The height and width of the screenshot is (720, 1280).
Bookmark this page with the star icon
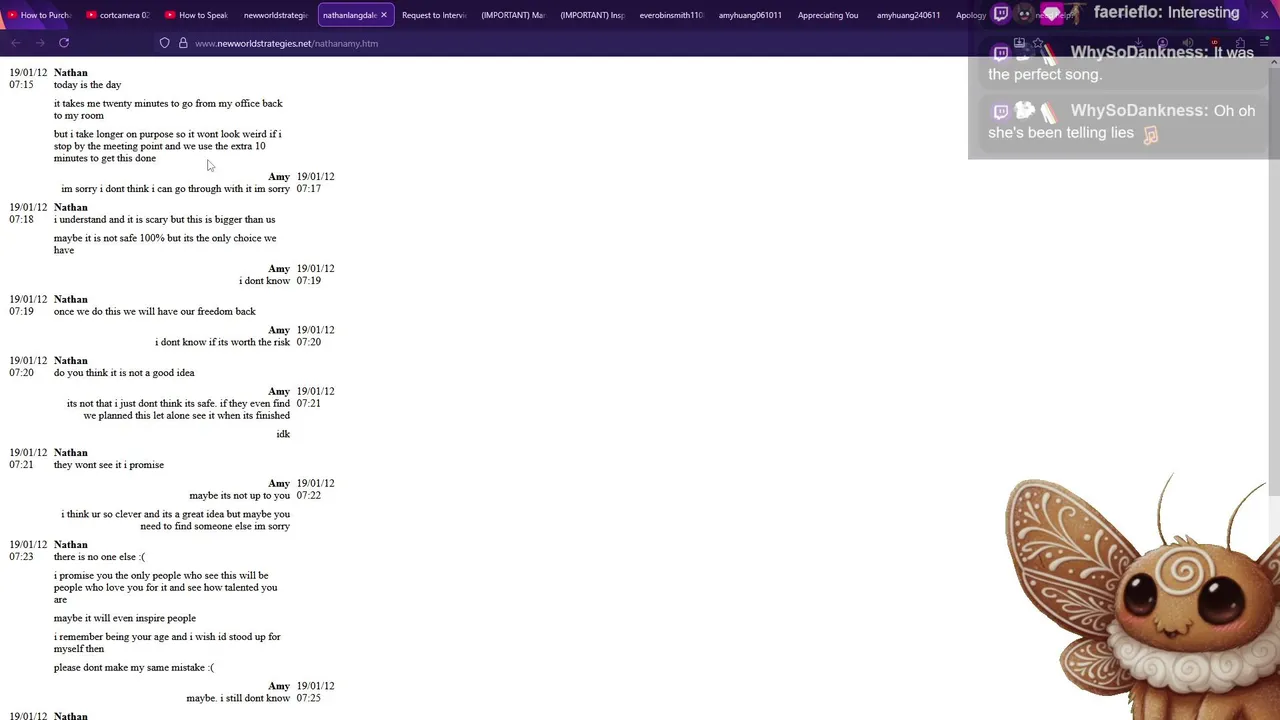point(1038,43)
